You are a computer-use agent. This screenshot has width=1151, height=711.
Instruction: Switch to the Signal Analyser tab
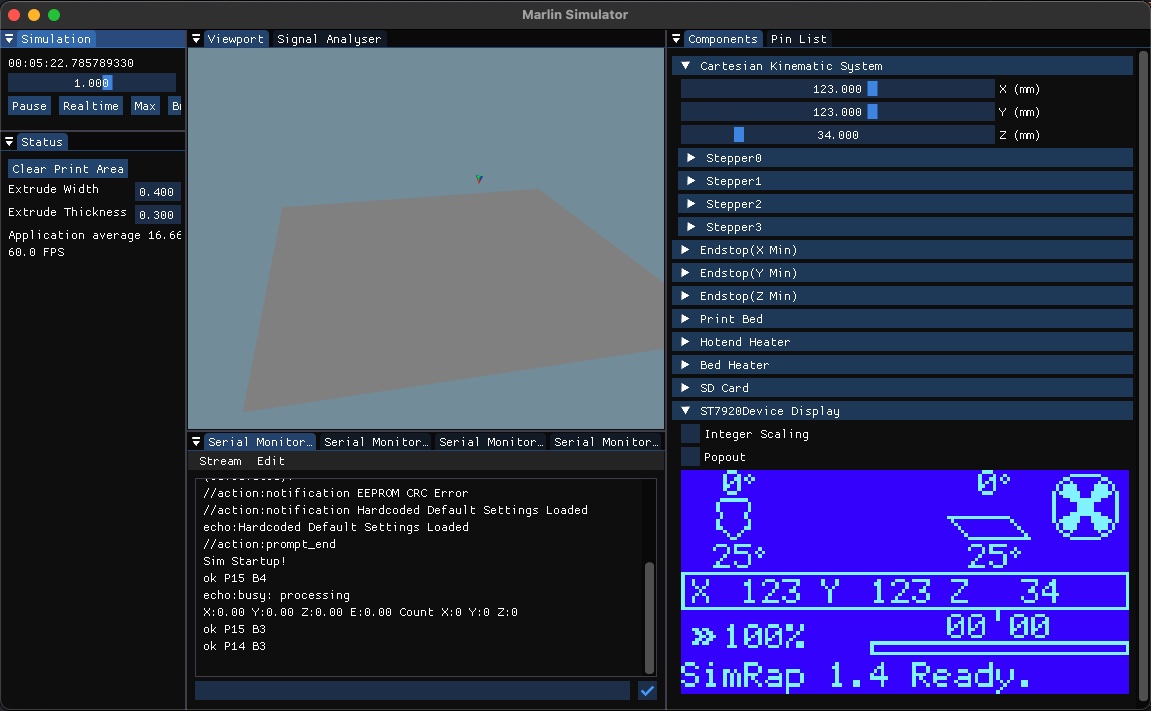point(327,38)
